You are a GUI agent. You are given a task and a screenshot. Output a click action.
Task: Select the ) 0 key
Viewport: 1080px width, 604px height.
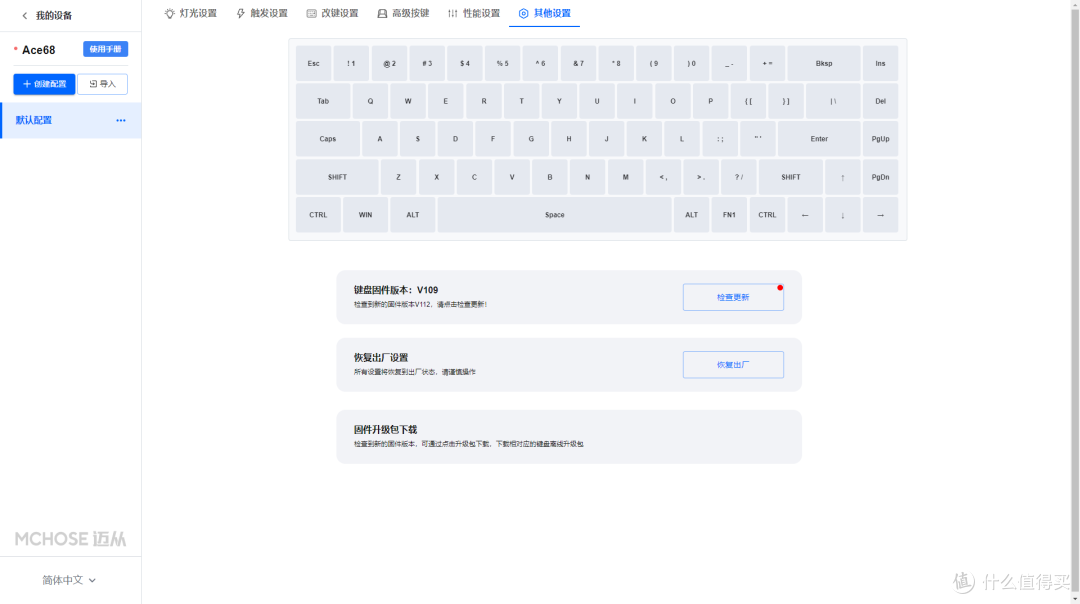692,63
